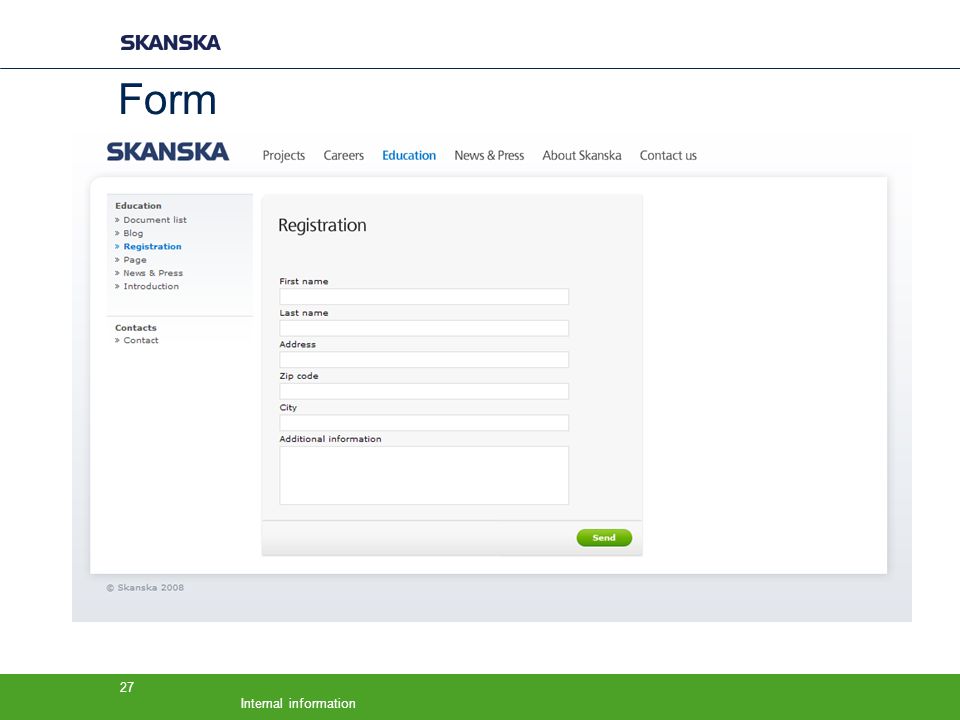960x720 pixels.
Task: Click the Form slide title
Action: pos(167,99)
